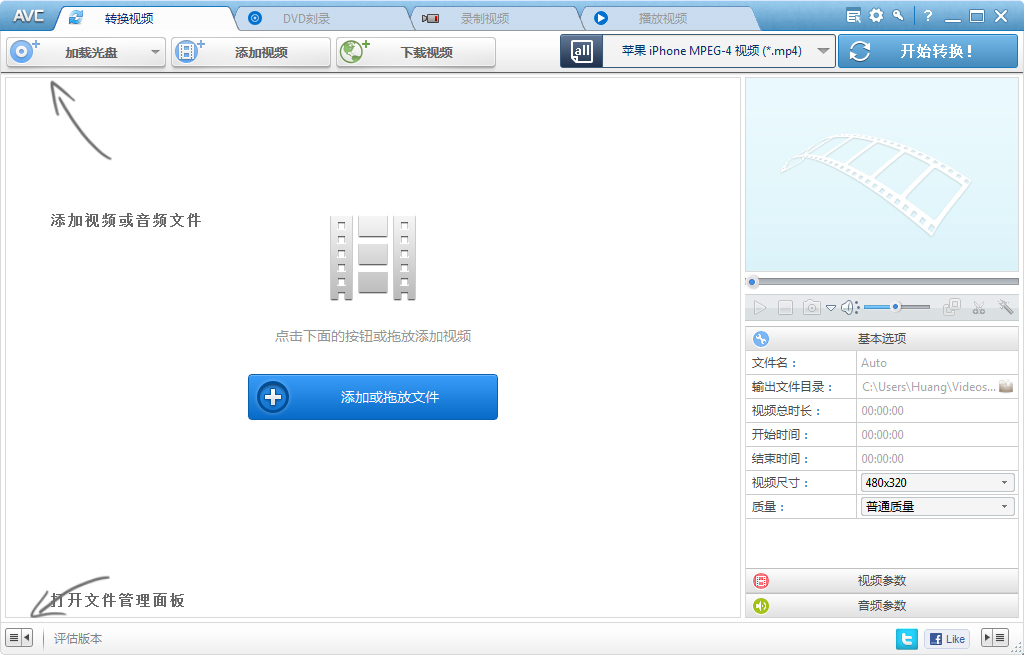Image resolution: width=1024 pixels, height=655 pixels.
Task: Open the 视频尺寸 480x320 dropdown
Action: tap(937, 483)
